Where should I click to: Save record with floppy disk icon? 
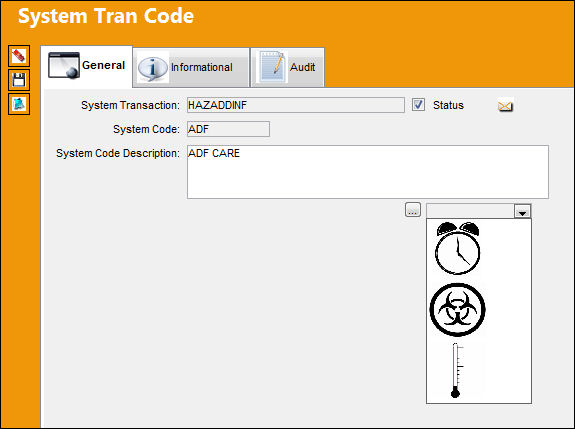19,80
